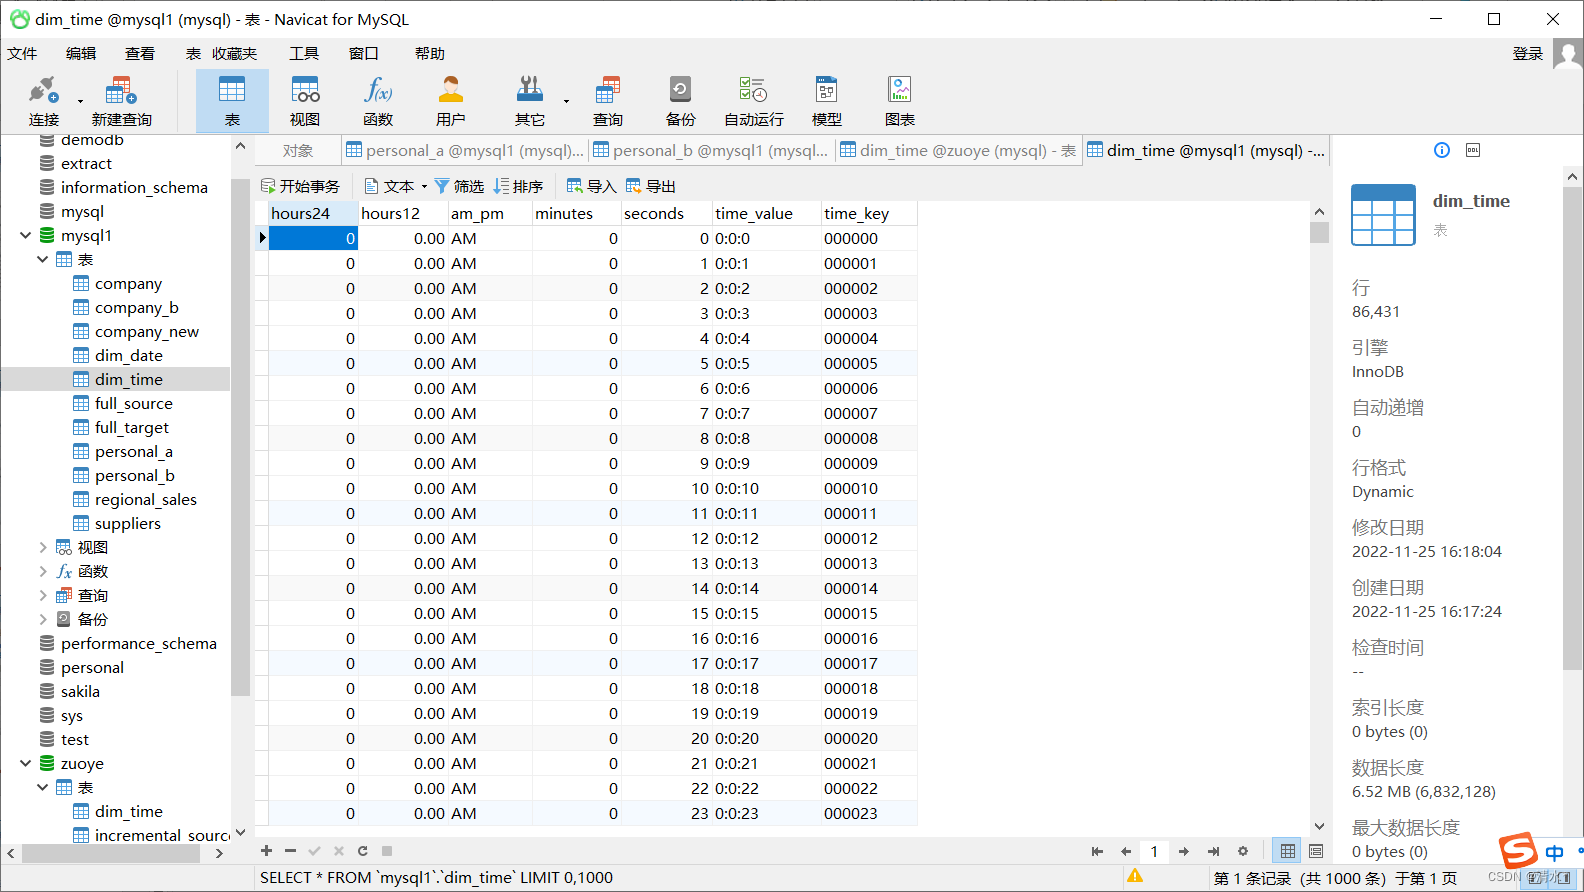The height and width of the screenshot is (892, 1584).
Task: Click the 新建查询 new query icon
Action: pos(121,101)
